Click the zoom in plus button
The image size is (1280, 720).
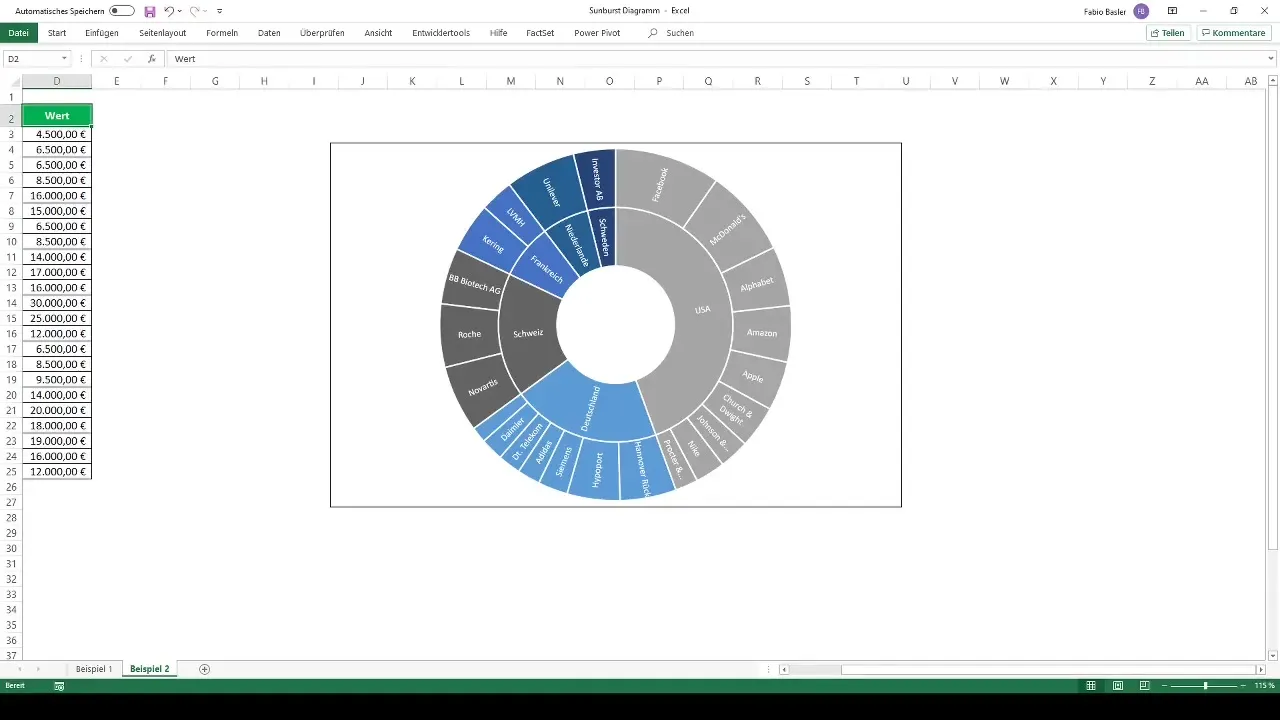pos(1243,686)
